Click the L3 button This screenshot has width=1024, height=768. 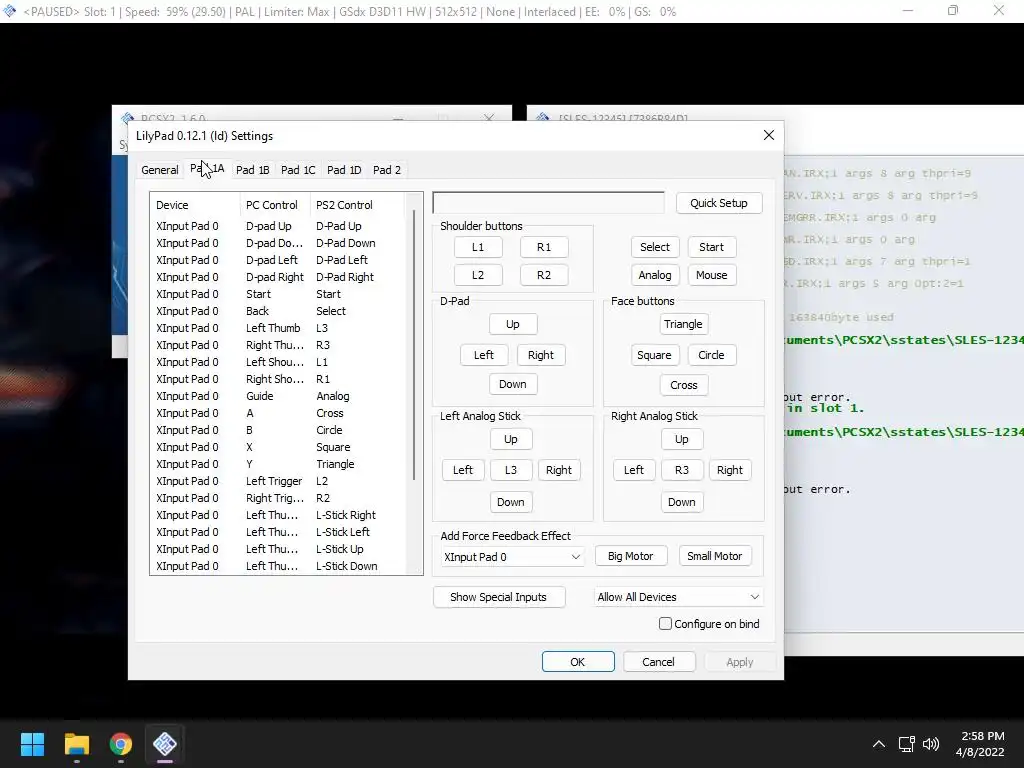click(x=511, y=470)
